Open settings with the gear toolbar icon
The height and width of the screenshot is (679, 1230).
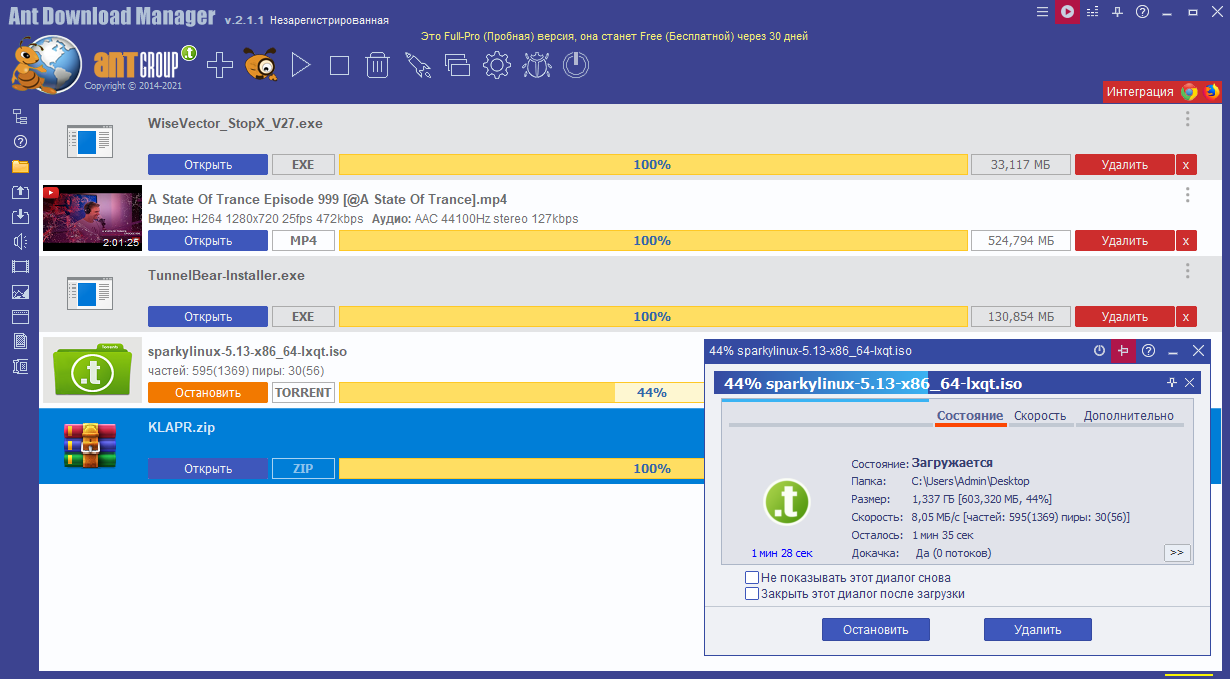coord(496,65)
